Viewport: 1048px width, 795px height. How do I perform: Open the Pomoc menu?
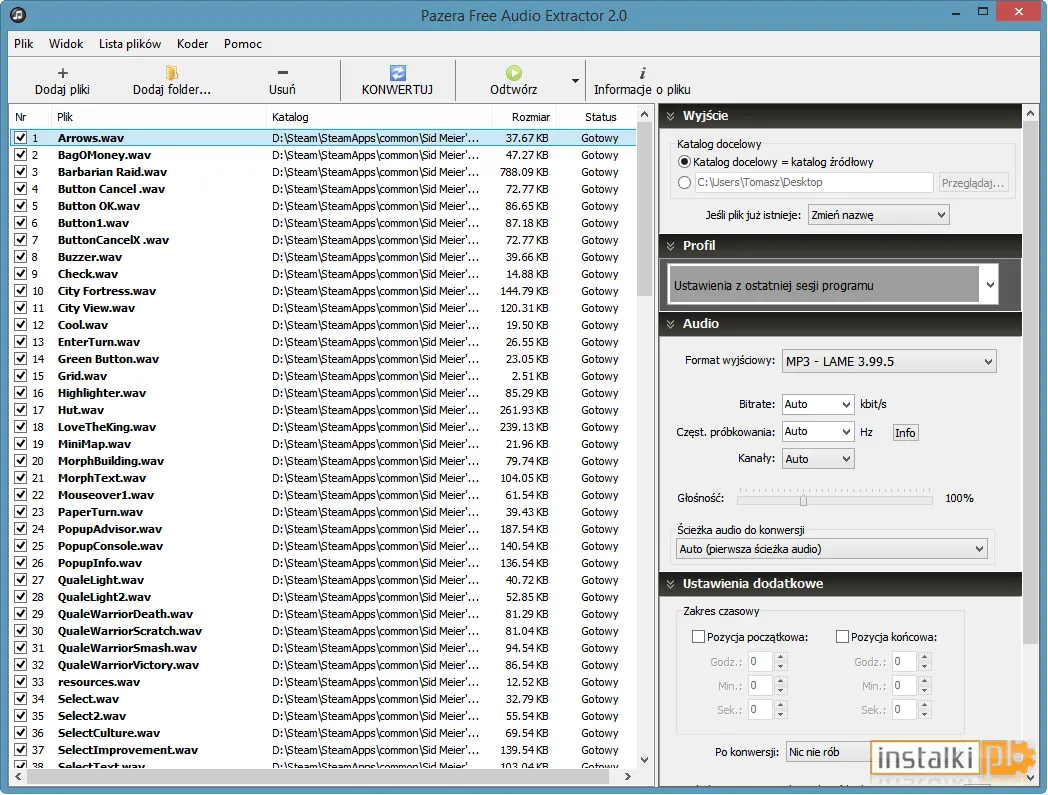[x=243, y=43]
